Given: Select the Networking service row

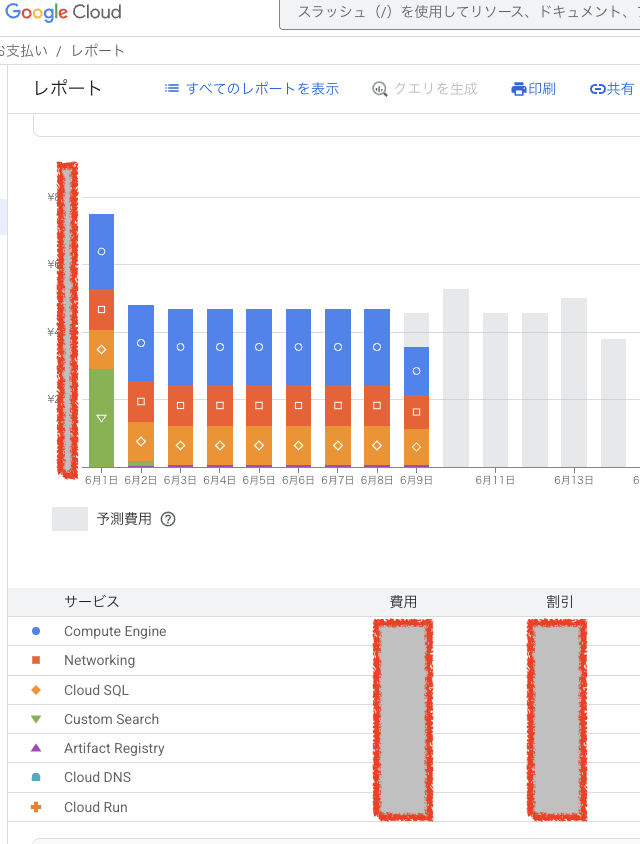Looking at the screenshot, I should (x=99, y=661).
